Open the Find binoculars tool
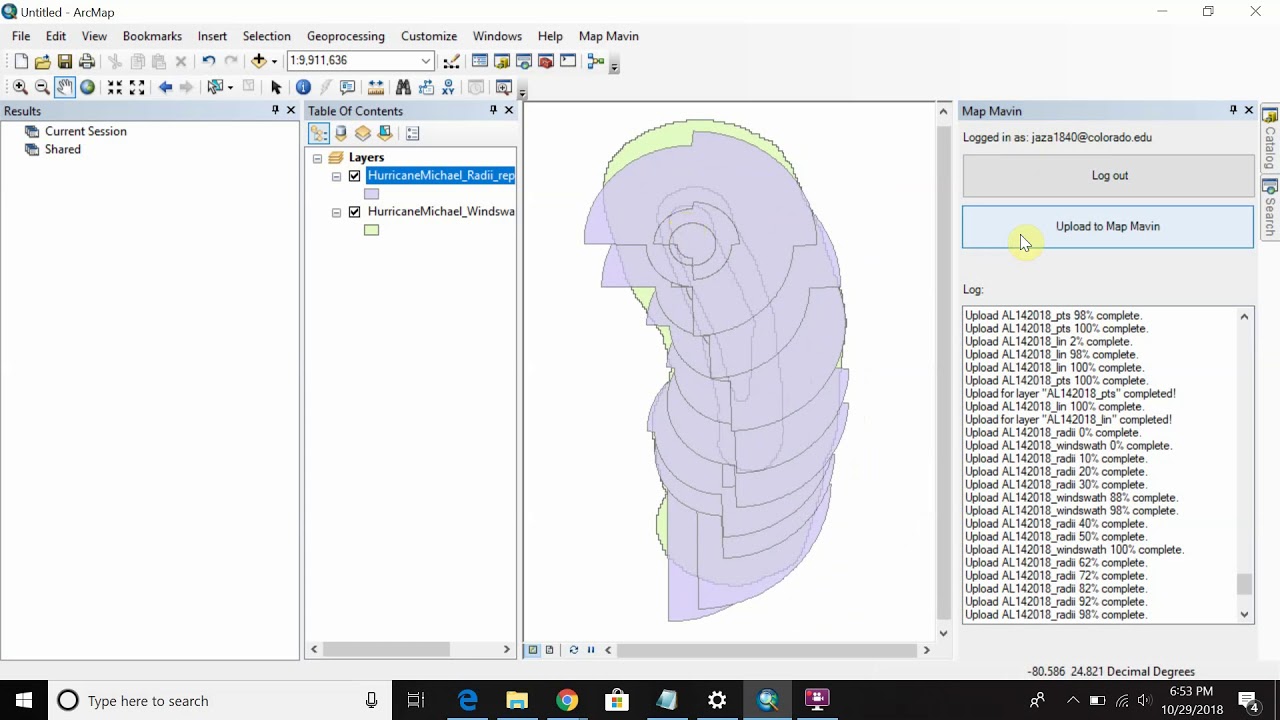Screen dimensions: 1280x720 click(403, 88)
